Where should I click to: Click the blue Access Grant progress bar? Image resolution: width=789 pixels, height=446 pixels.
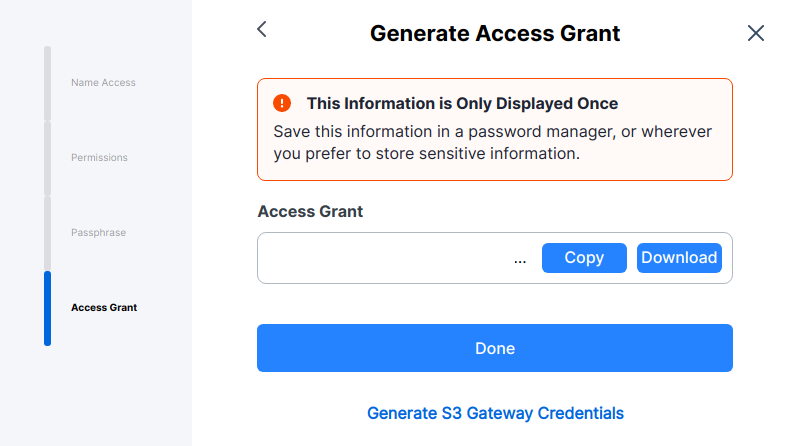point(47,309)
